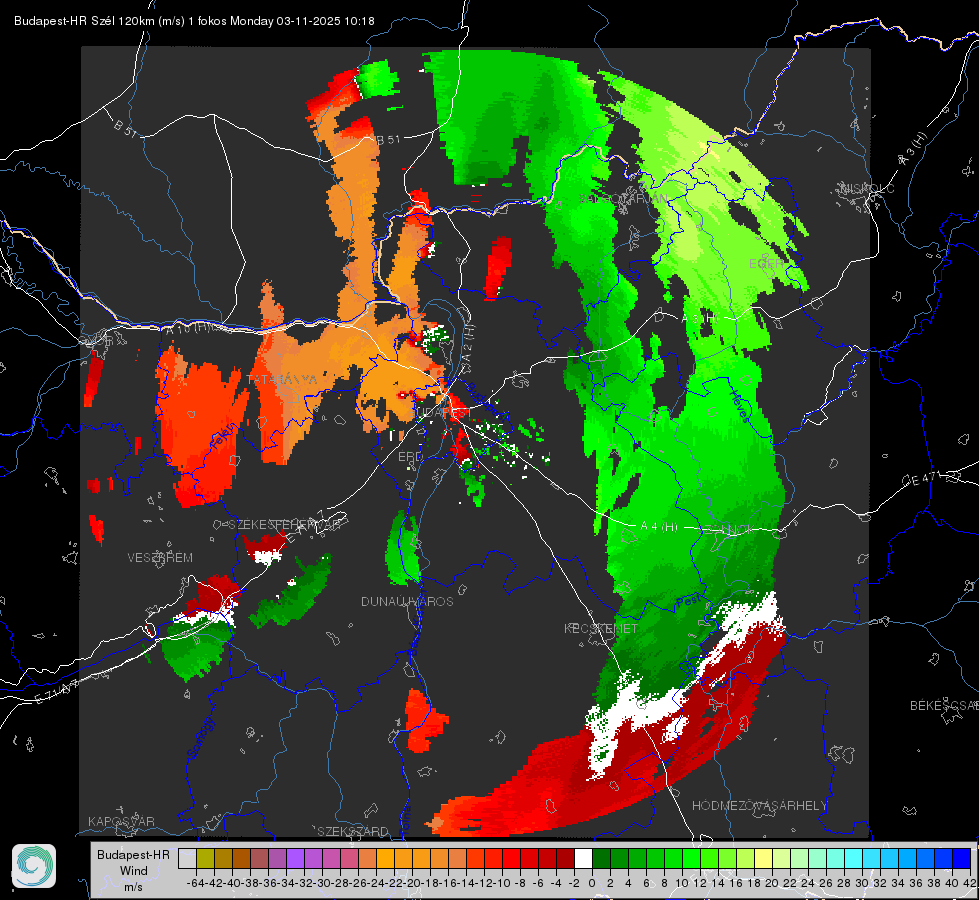This screenshot has height=900, width=979.
Task: Click the 0 legend value
Action: tap(592, 883)
